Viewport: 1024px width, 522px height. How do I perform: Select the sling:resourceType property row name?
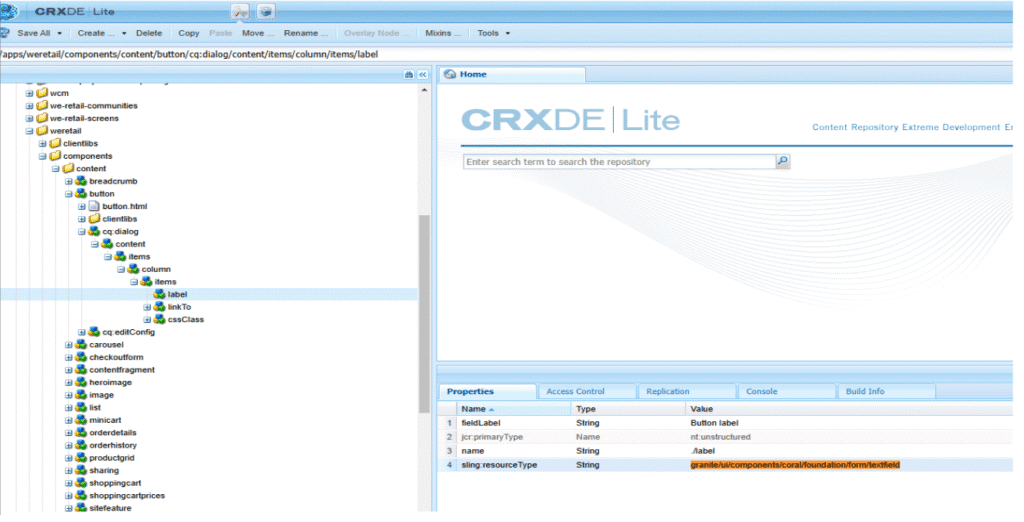[499, 465]
